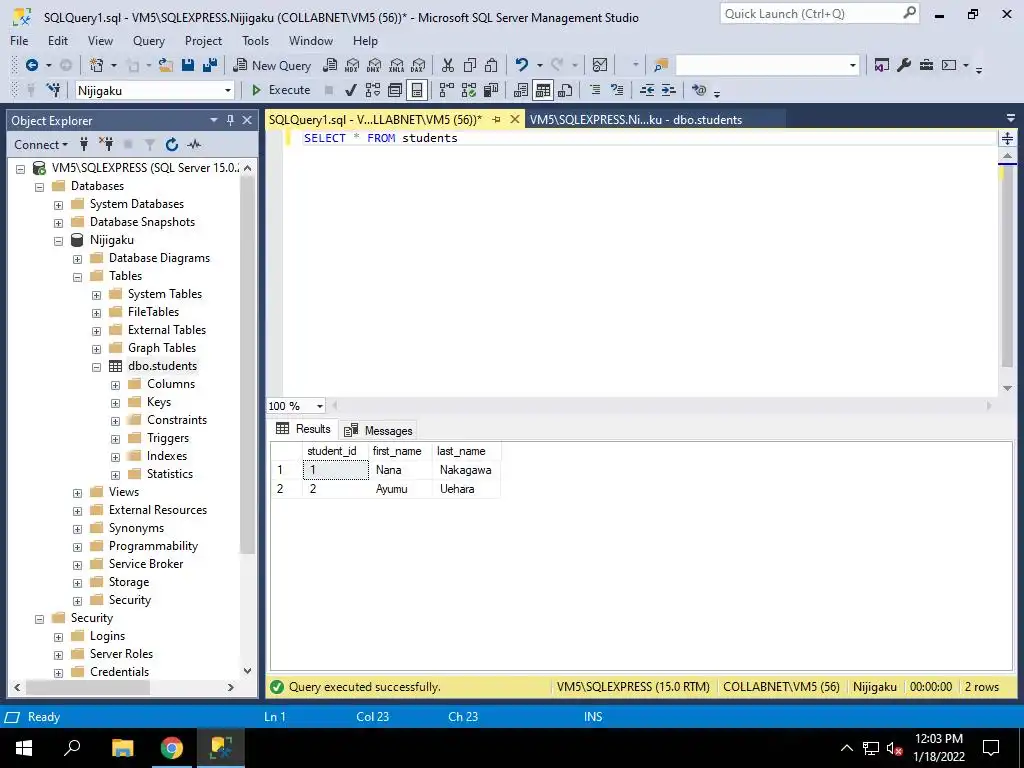
Task: Save the current query with Save icon
Action: click(x=188, y=65)
